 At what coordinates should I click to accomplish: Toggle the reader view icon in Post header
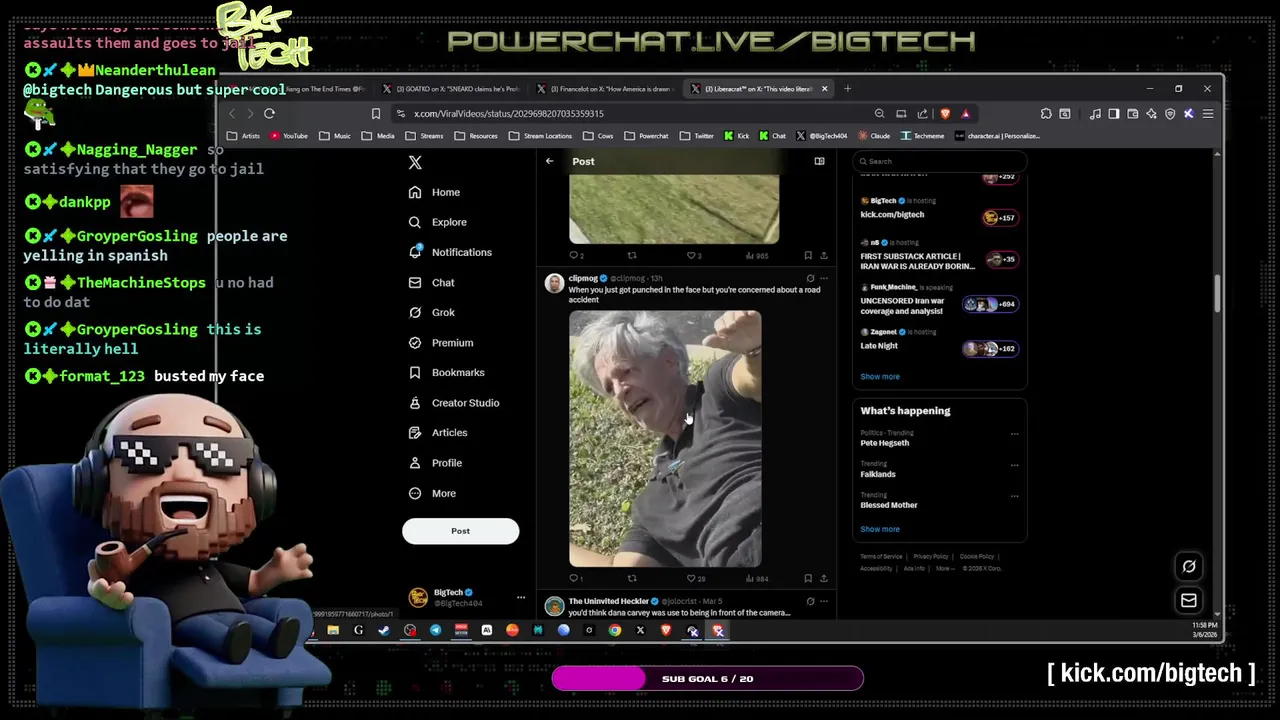(x=819, y=161)
